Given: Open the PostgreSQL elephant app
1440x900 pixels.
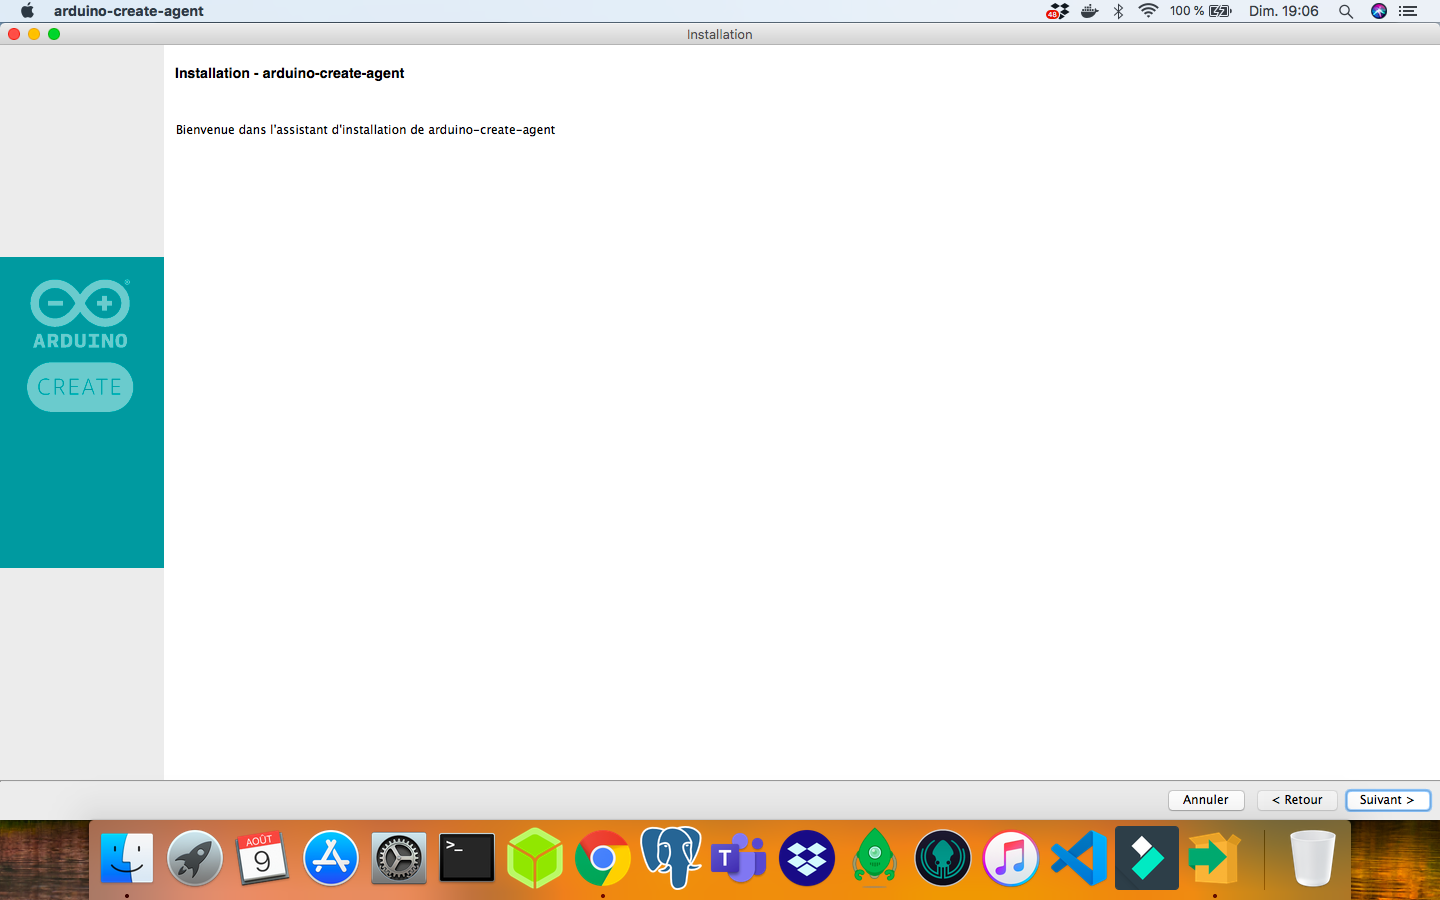Looking at the screenshot, I should point(671,858).
